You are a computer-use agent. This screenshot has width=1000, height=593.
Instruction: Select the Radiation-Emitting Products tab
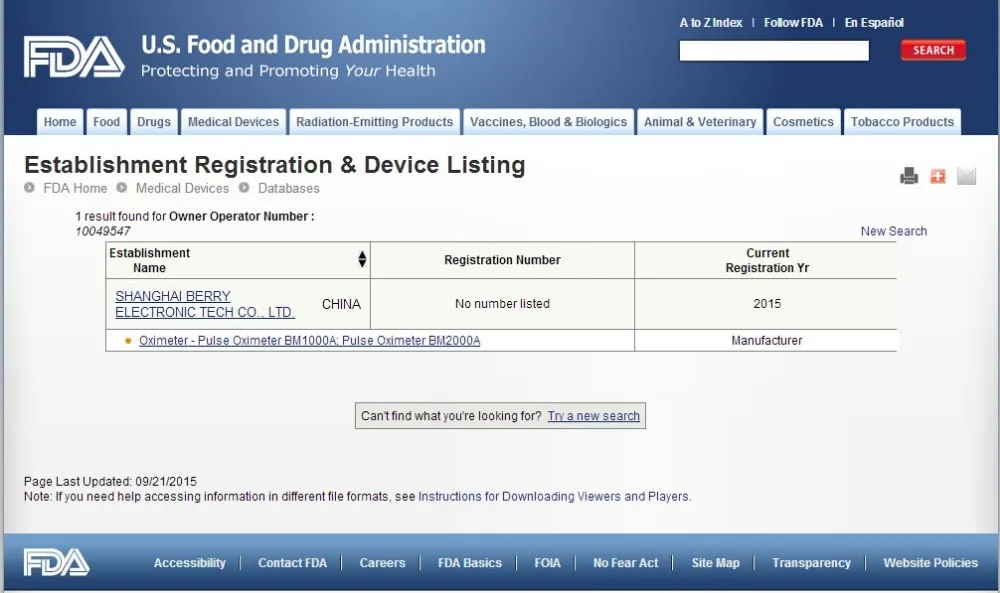[374, 122]
